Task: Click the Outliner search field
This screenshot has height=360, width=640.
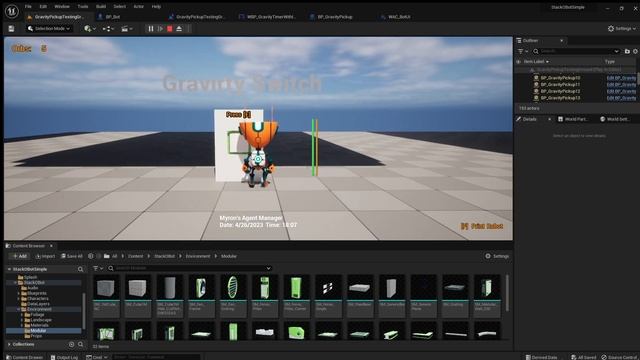Action: click(x=576, y=51)
